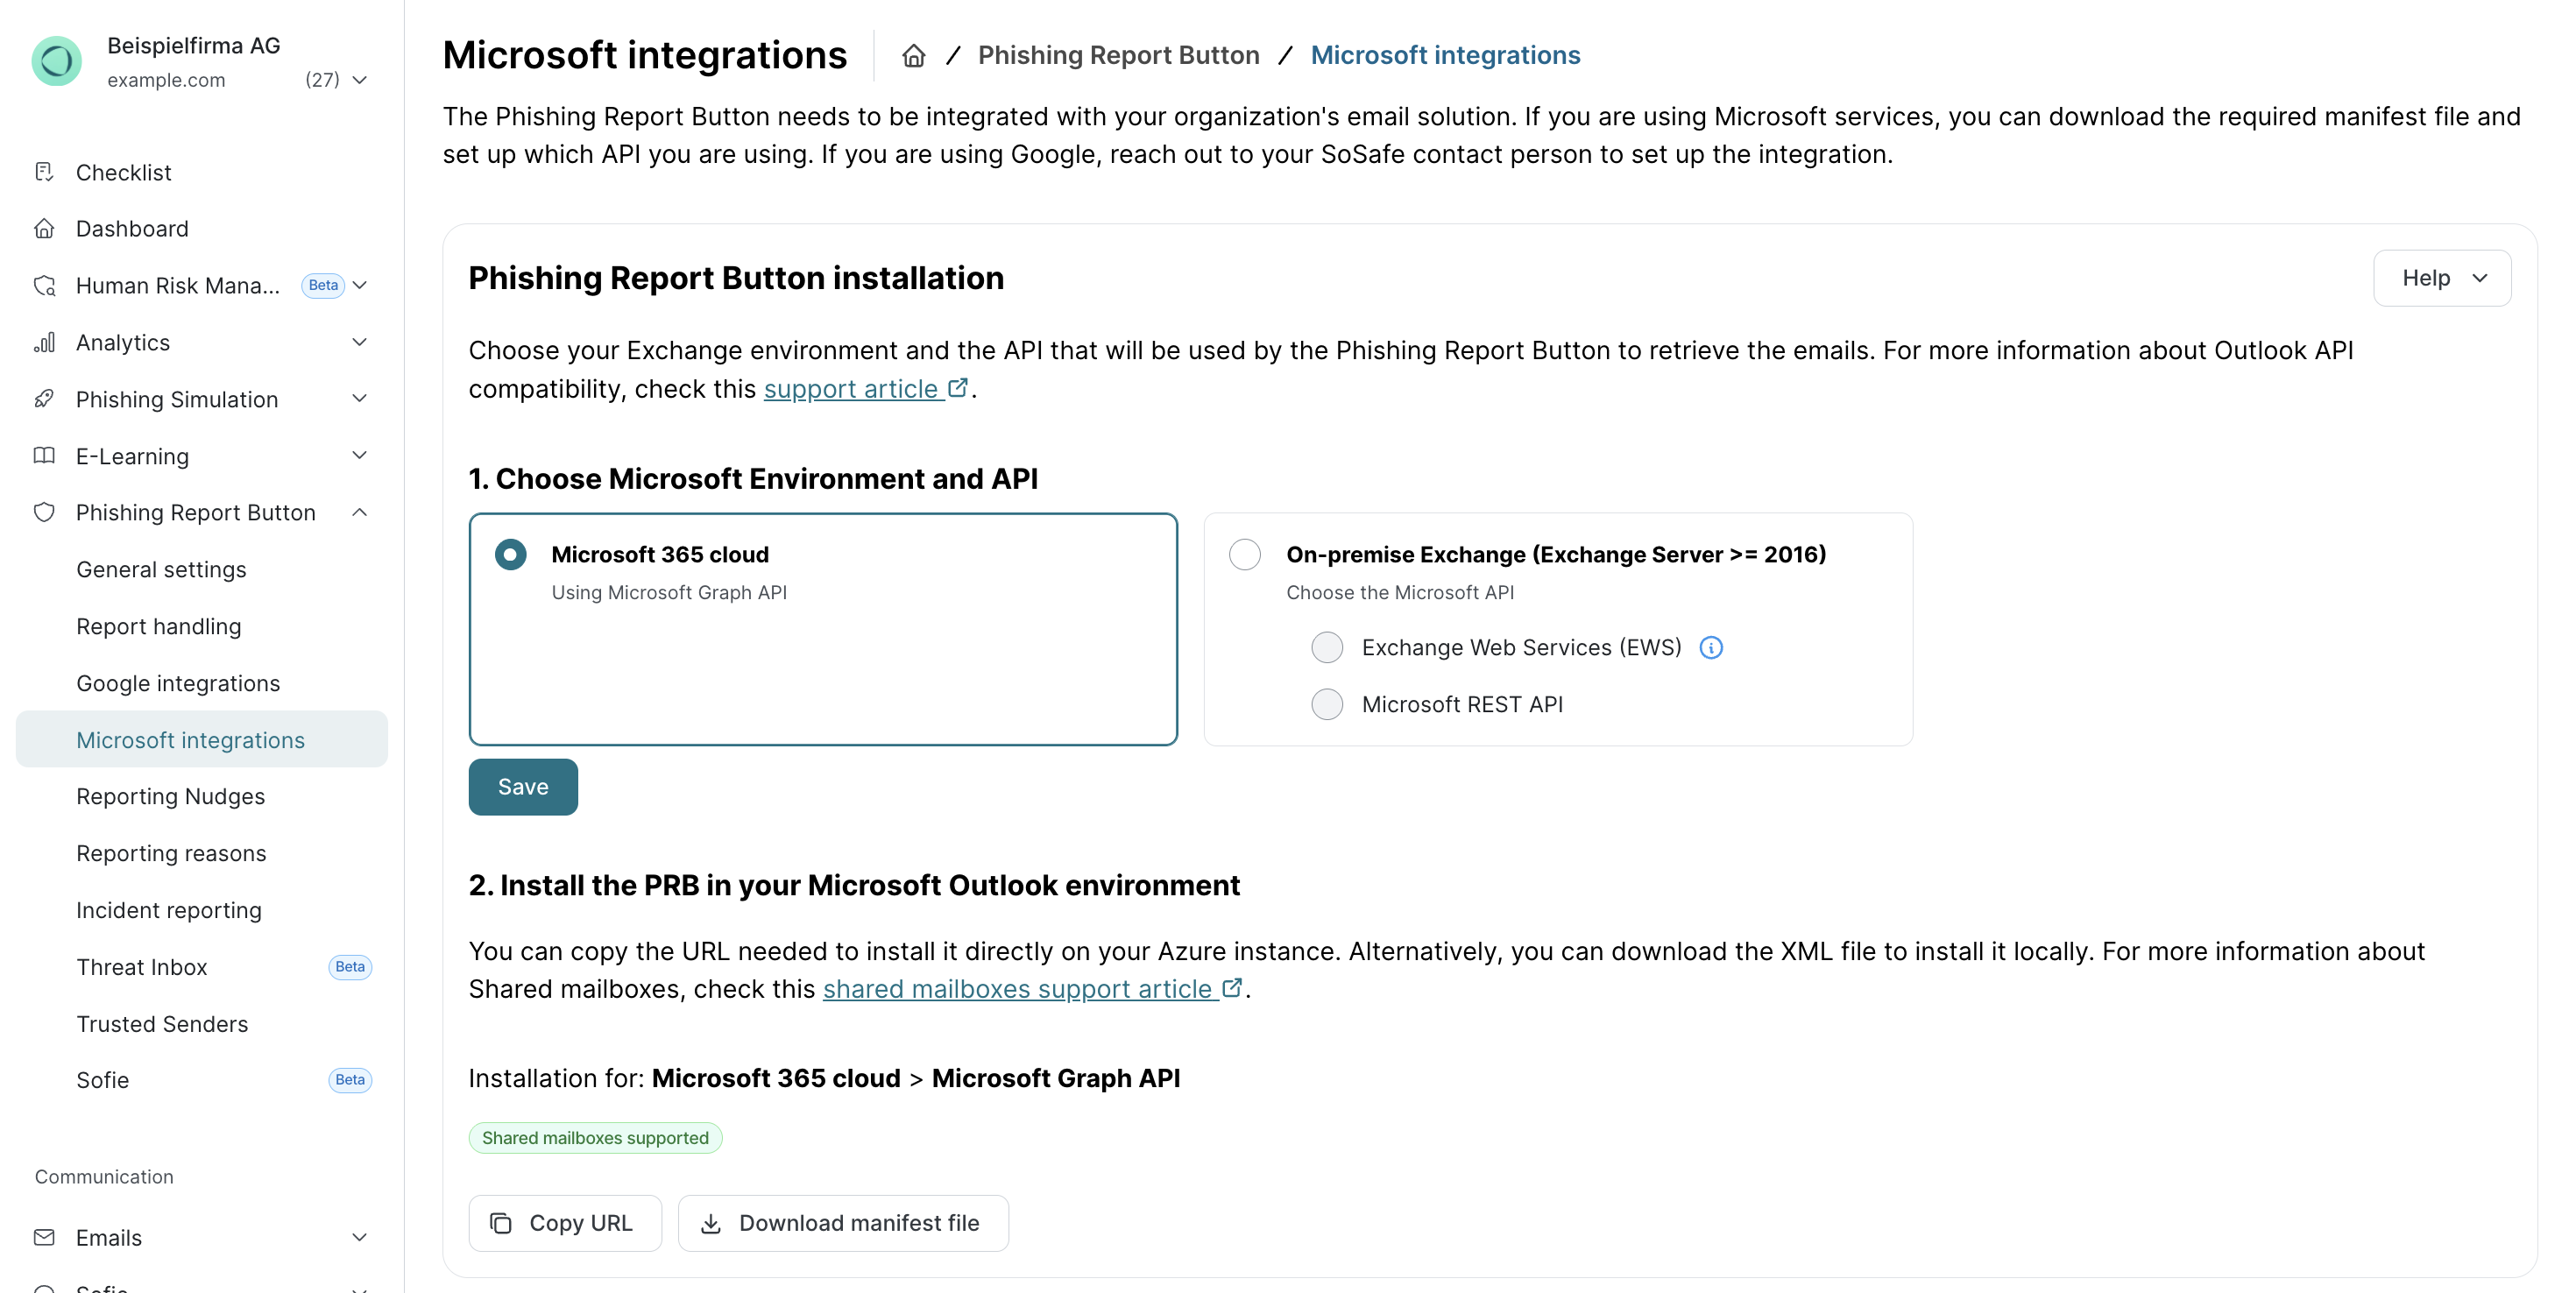This screenshot has height=1293, width=2576.
Task: Click the breadcrumb home icon
Action: click(913, 56)
